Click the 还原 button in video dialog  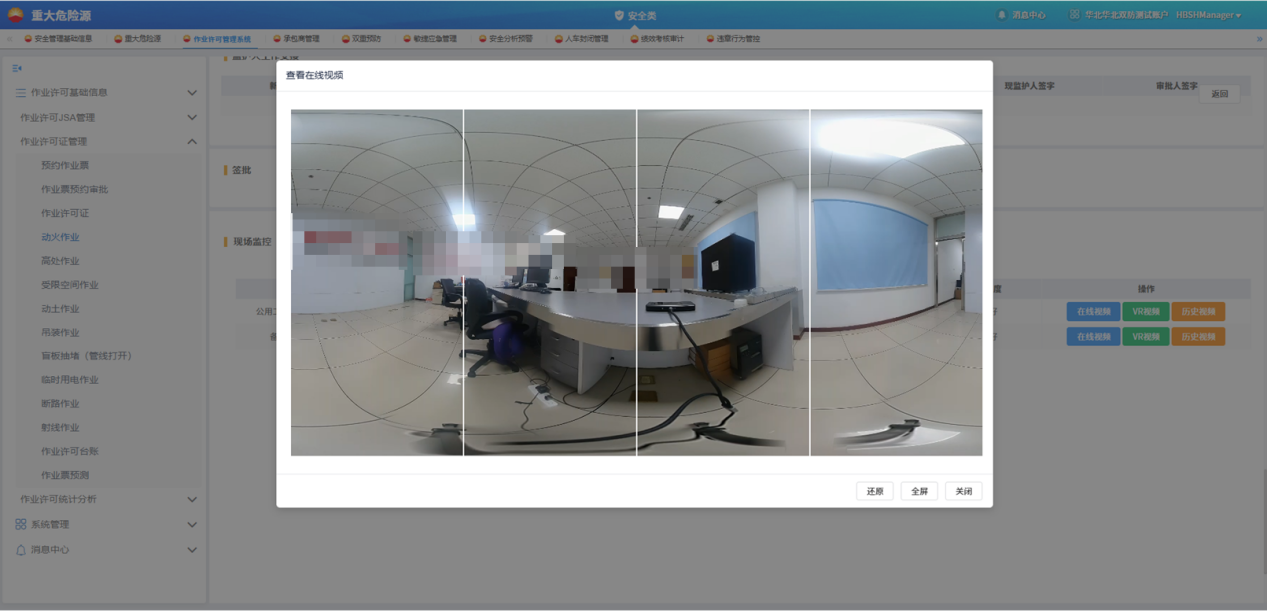pos(875,491)
